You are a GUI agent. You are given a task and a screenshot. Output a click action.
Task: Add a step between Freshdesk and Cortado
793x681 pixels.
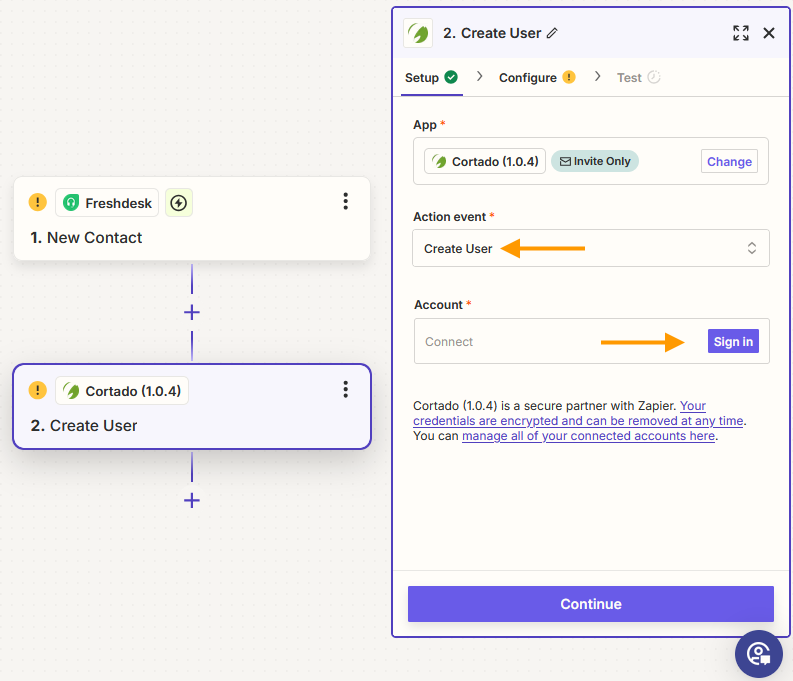192,312
